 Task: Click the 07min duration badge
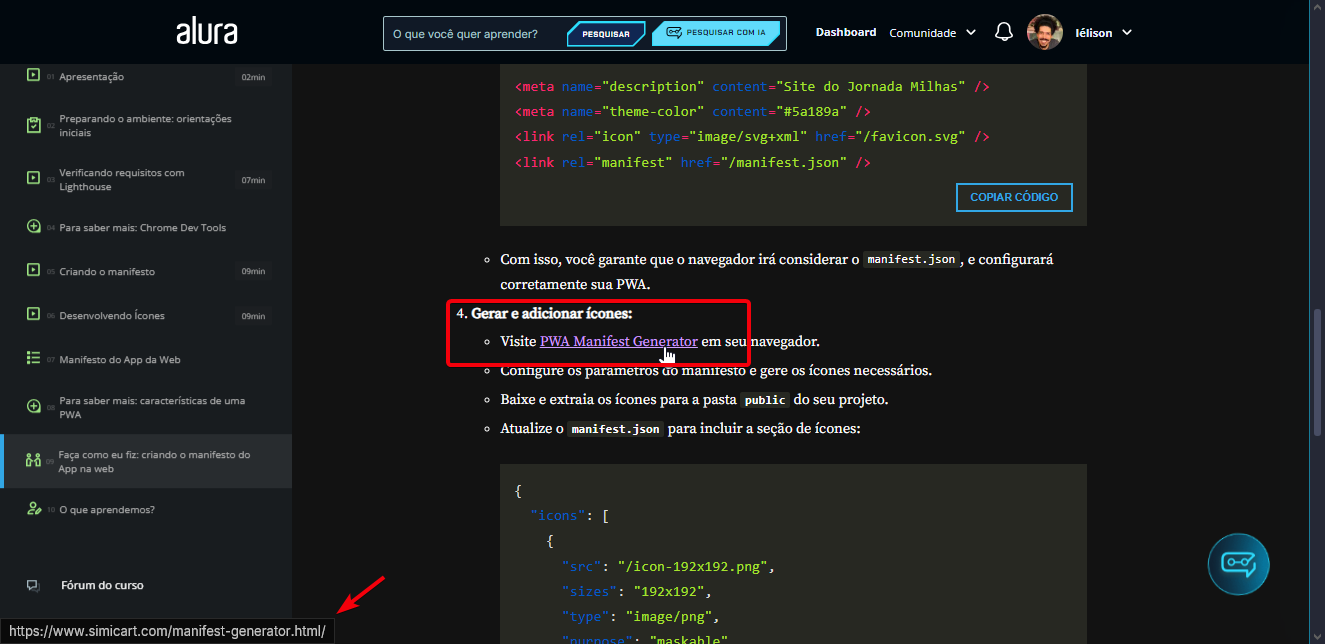253,180
